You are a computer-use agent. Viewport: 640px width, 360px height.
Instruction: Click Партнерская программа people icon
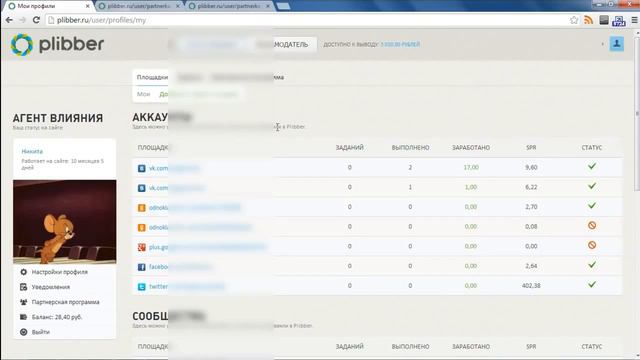pyautogui.click(x=24, y=302)
